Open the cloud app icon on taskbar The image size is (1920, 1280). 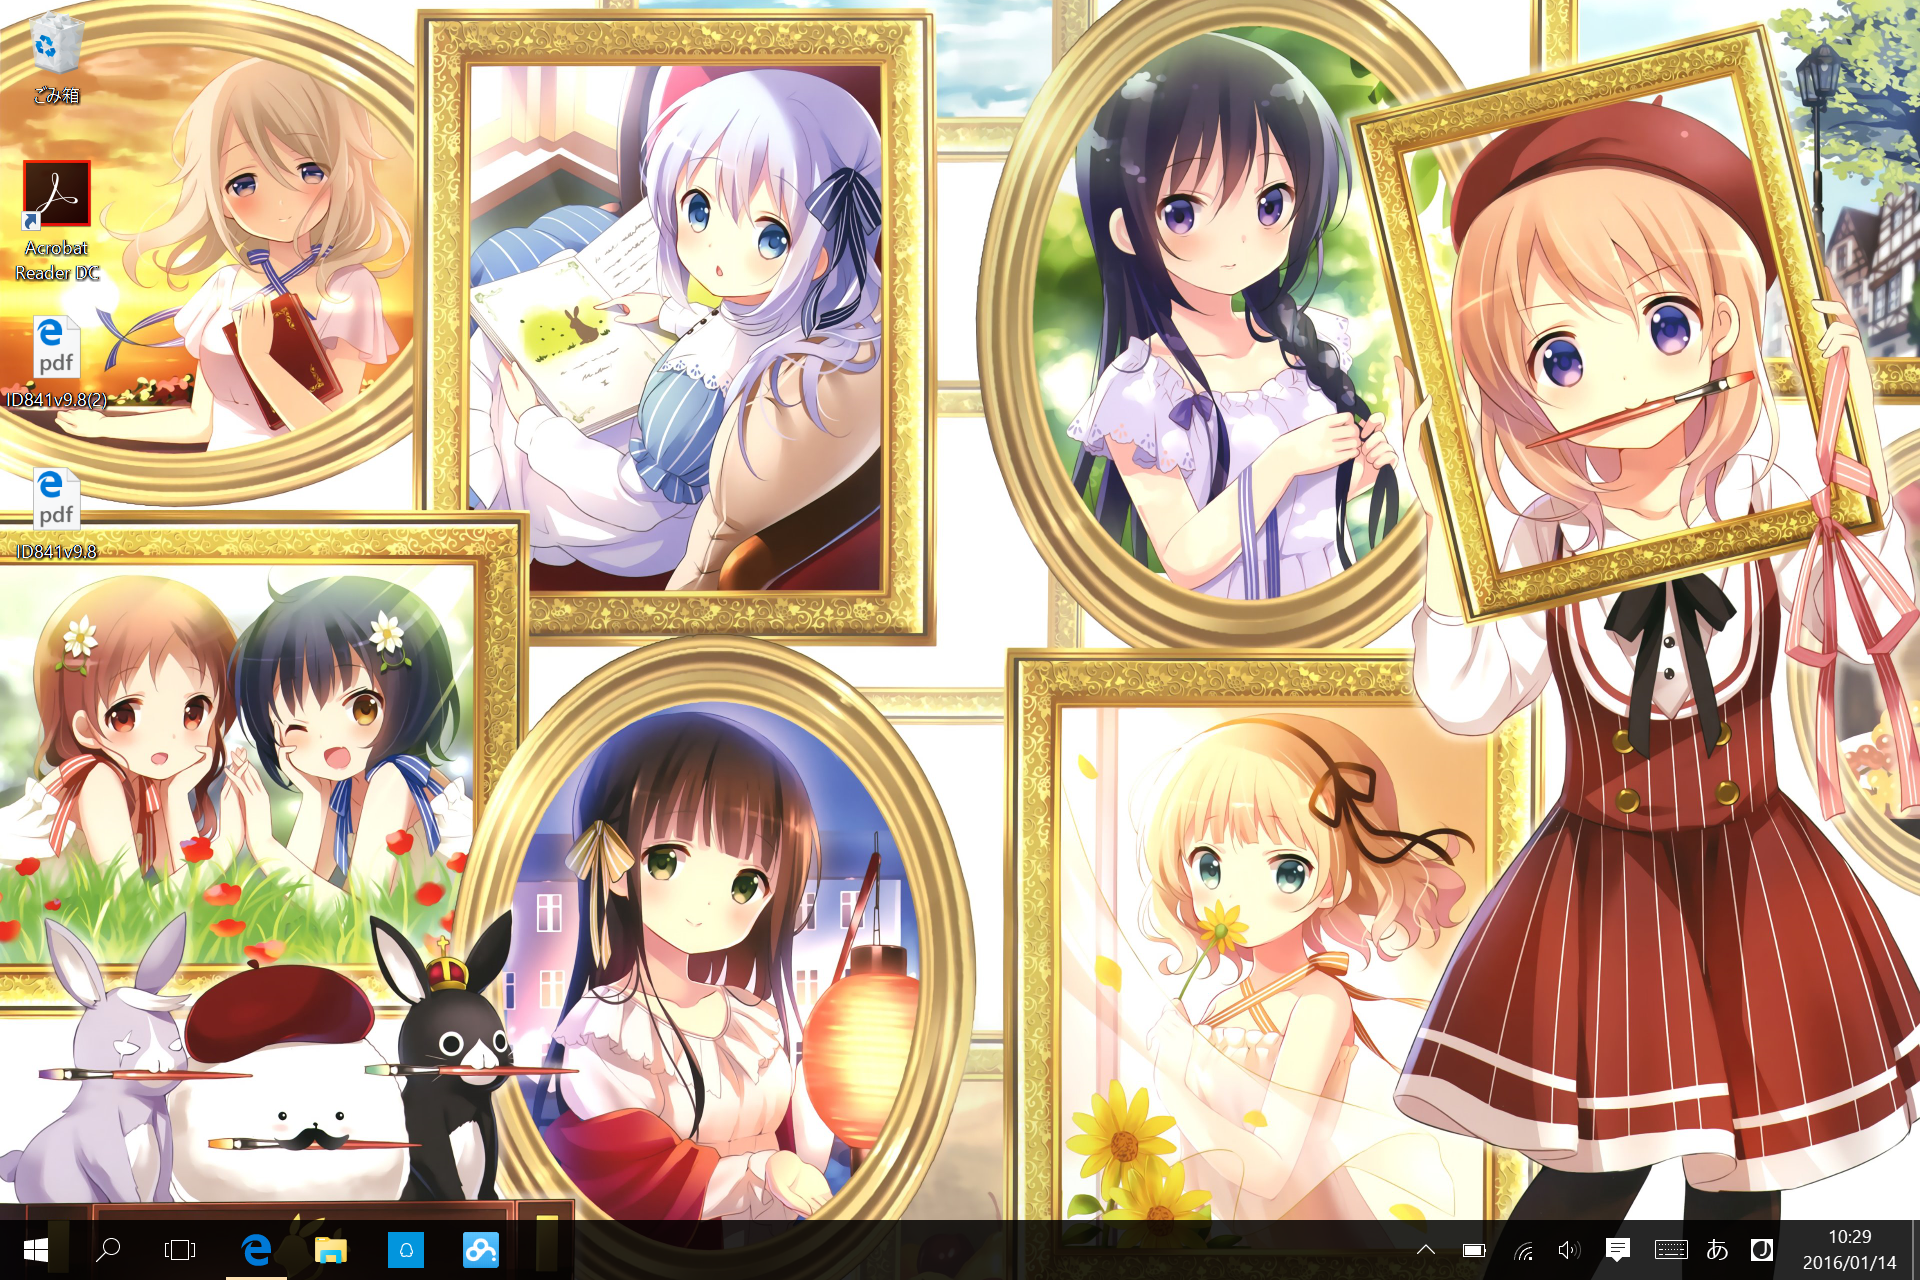(x=480, y=1250)
